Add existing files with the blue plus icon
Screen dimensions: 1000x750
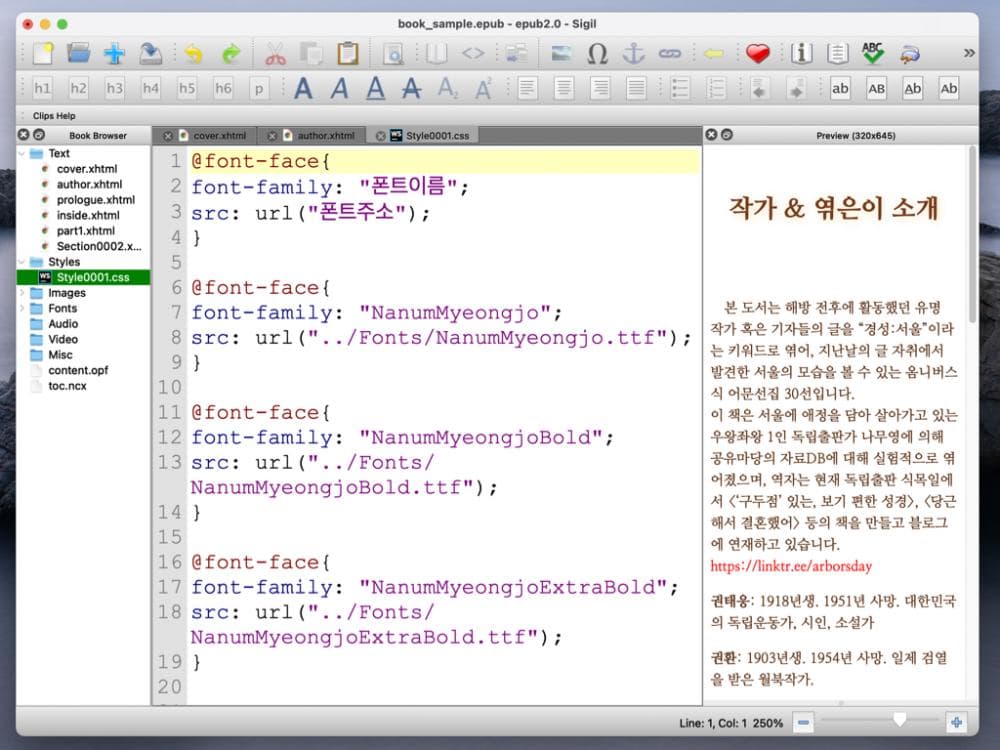click(x=115, y=54)
